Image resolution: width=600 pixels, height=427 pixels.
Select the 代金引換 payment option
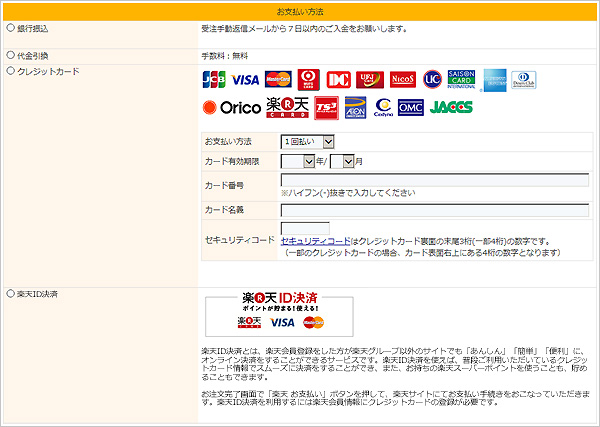pos(11,55)
